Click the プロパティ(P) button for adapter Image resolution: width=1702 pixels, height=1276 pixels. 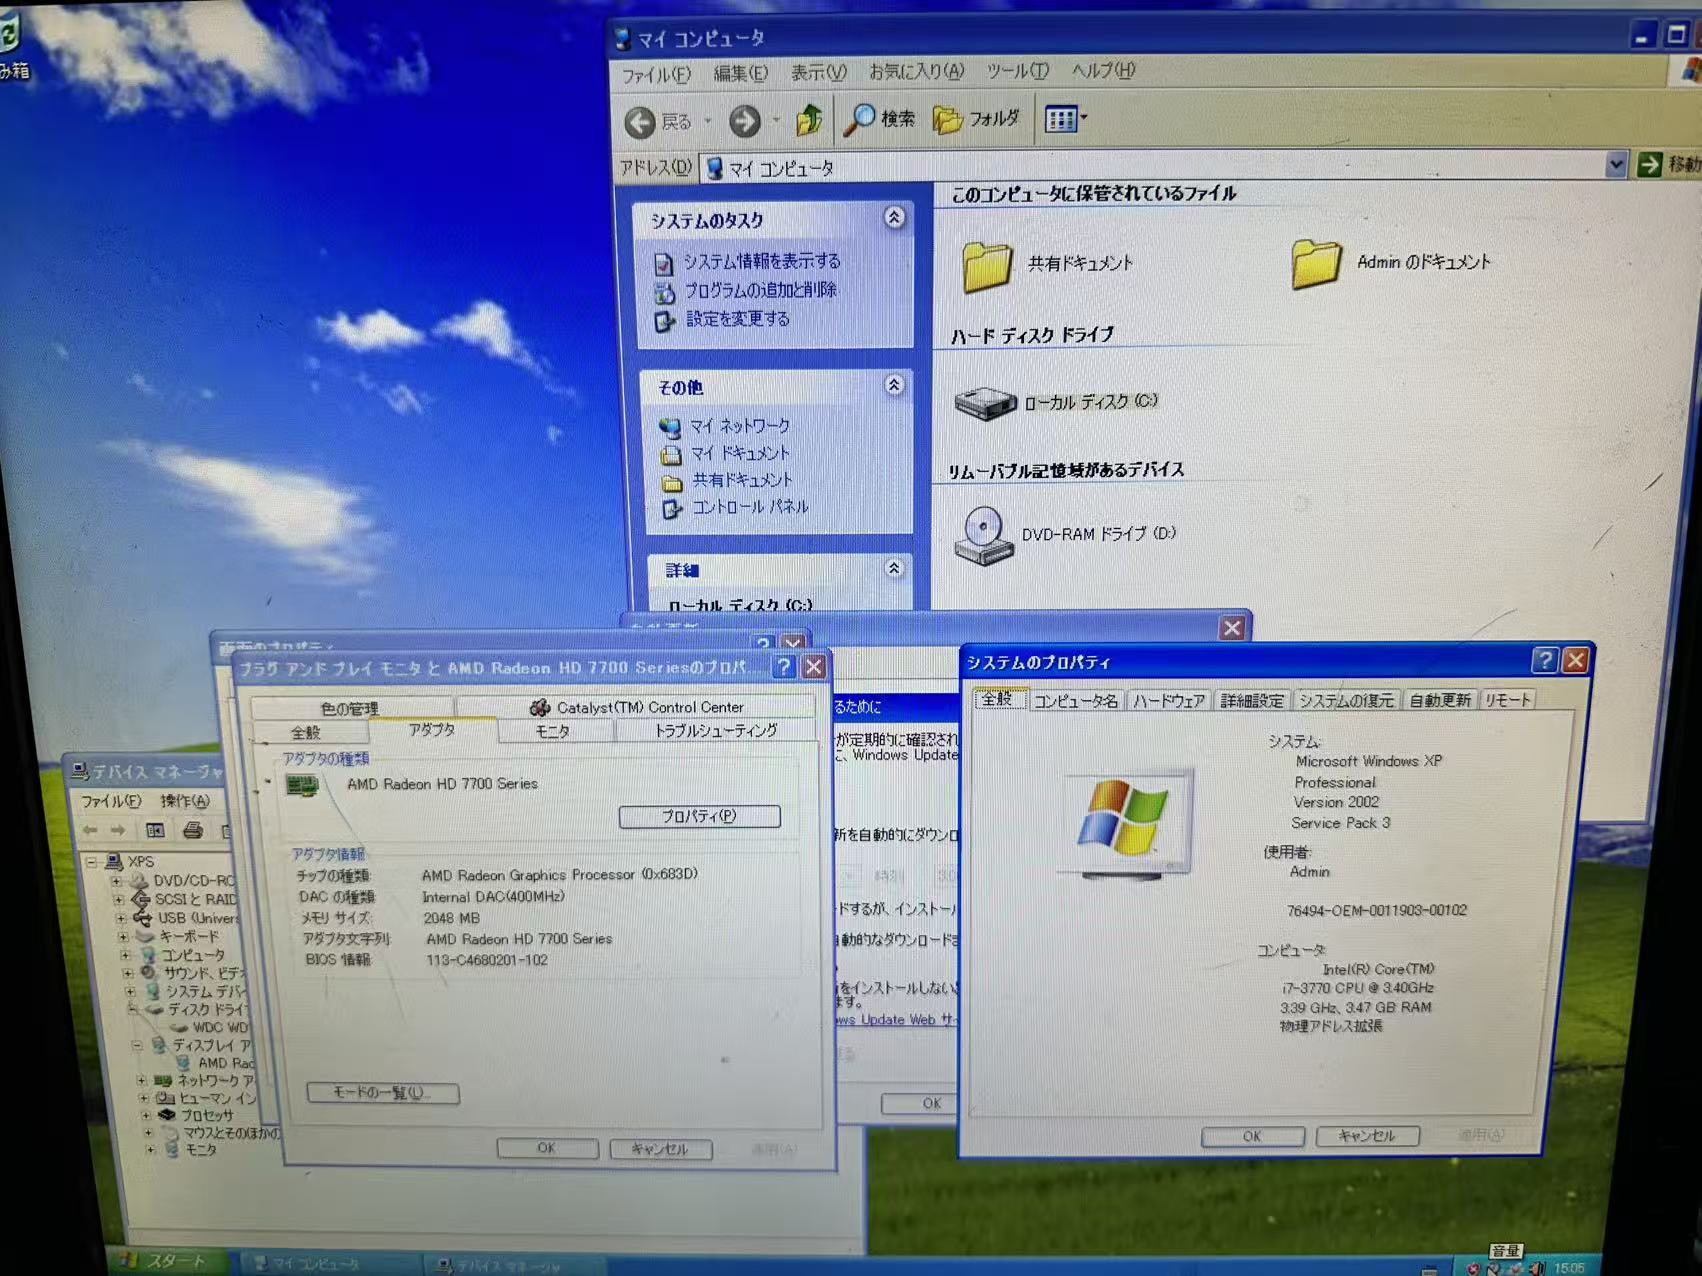[699, 816]
